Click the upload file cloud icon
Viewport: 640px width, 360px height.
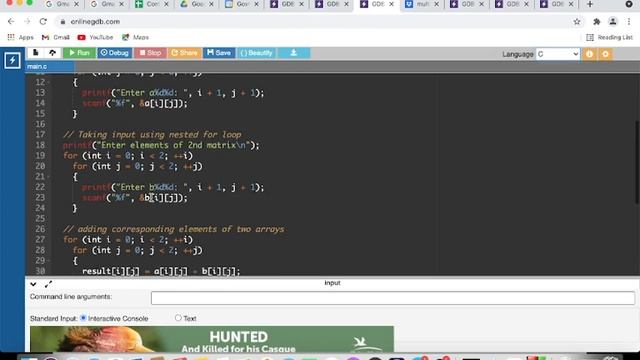[x=52, y=53]
